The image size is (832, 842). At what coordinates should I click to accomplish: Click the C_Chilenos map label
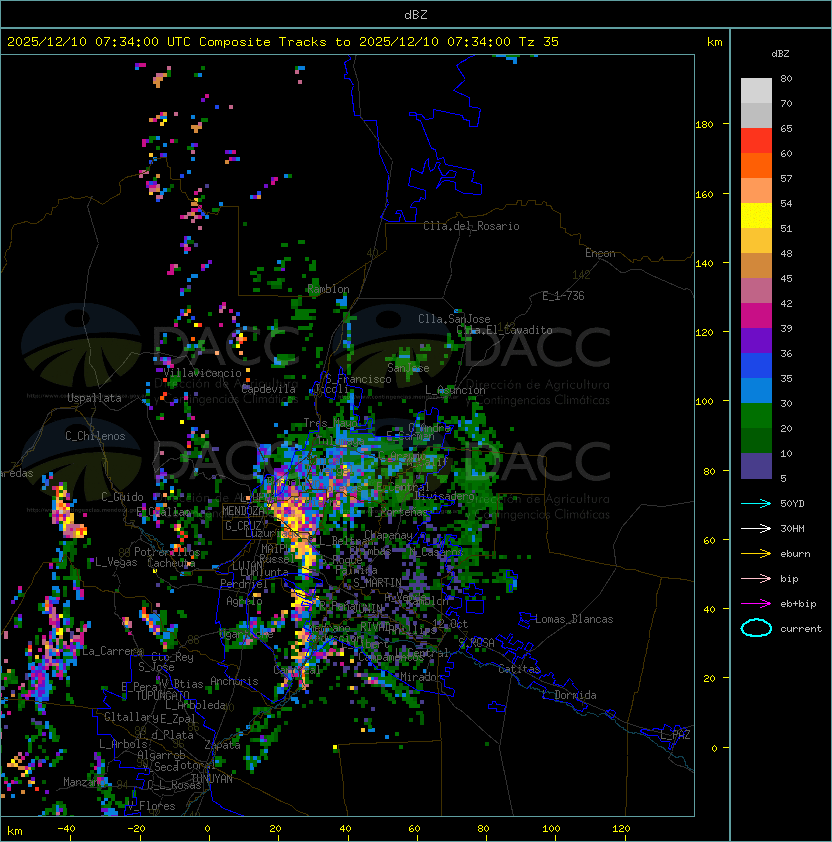point(95,436)
